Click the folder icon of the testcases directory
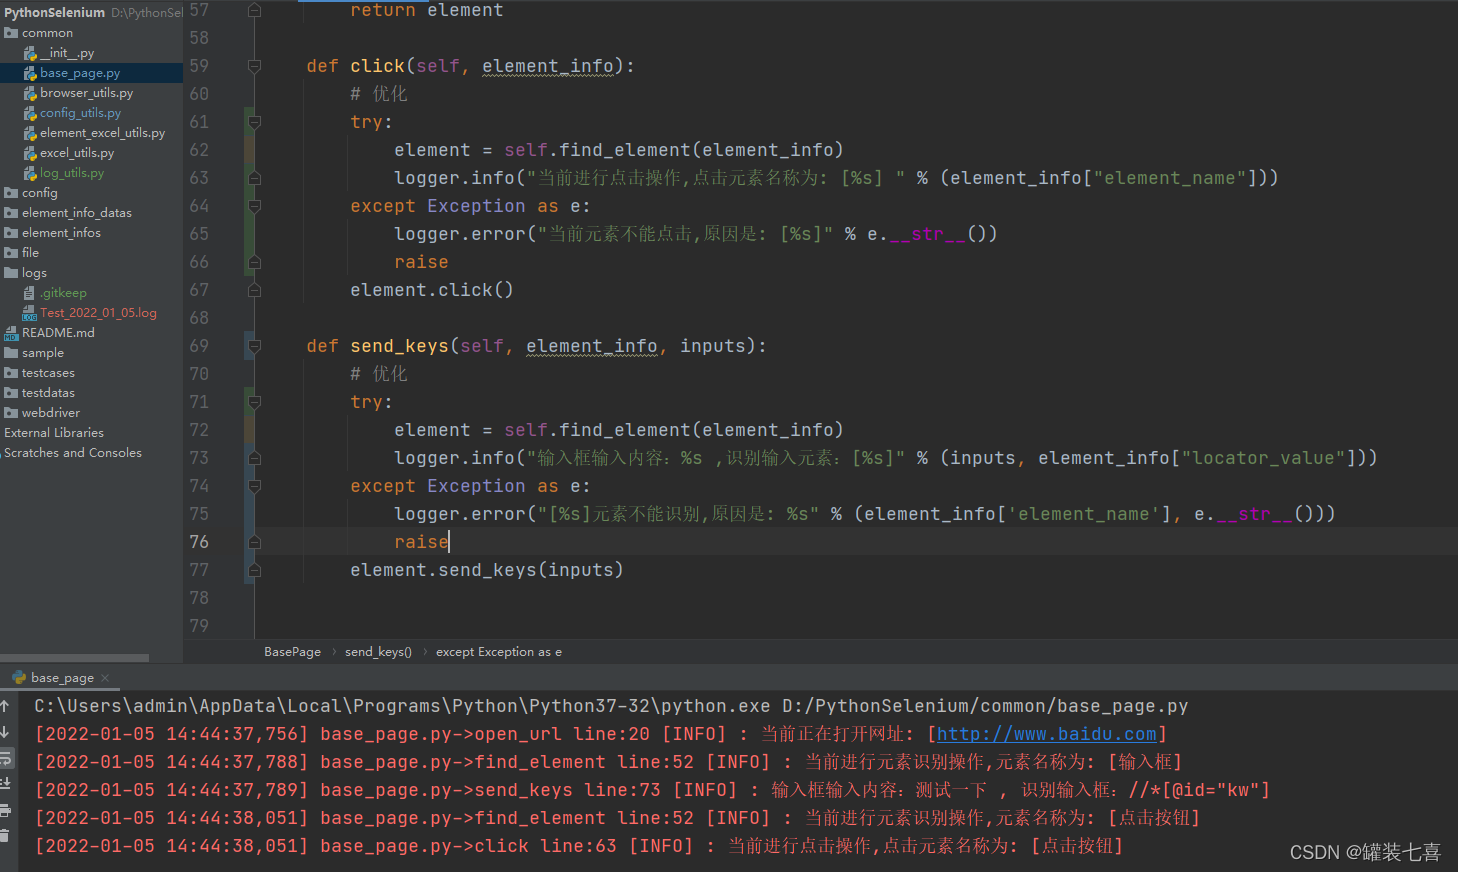The width and height of the screenshot is (1458, 872). click(11, 373)
